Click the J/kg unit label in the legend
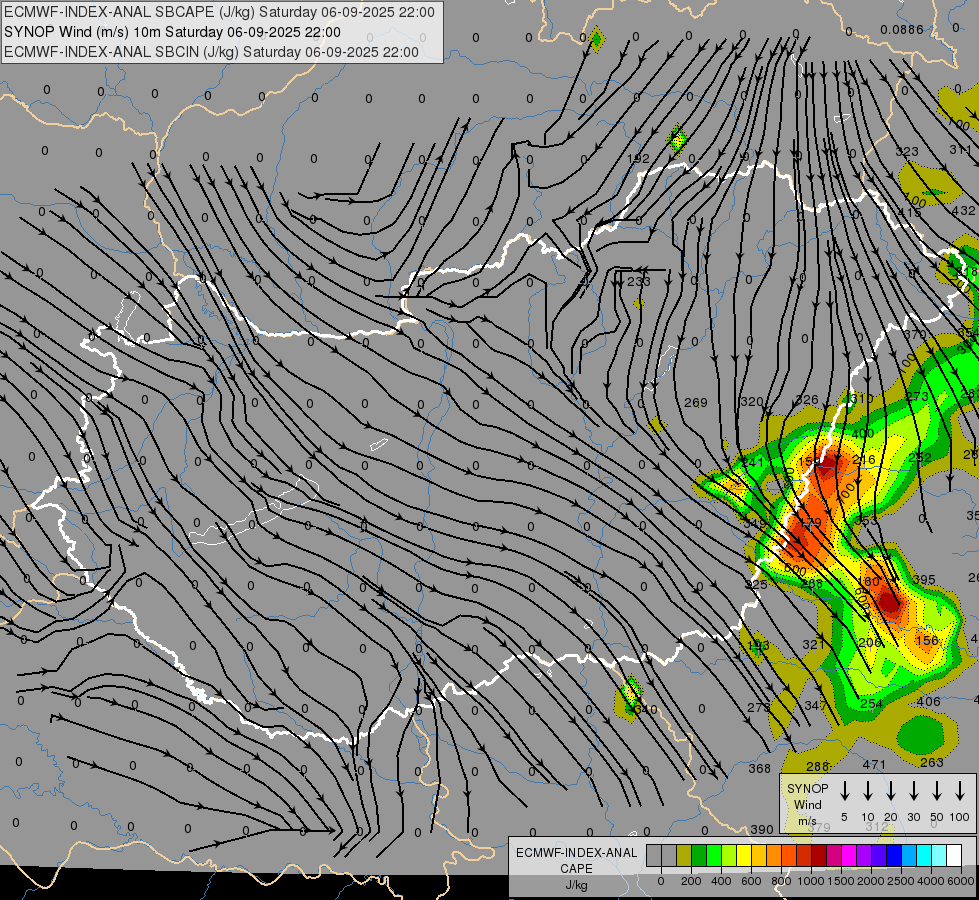Screen dimensions: 979x900 point(576,886)
